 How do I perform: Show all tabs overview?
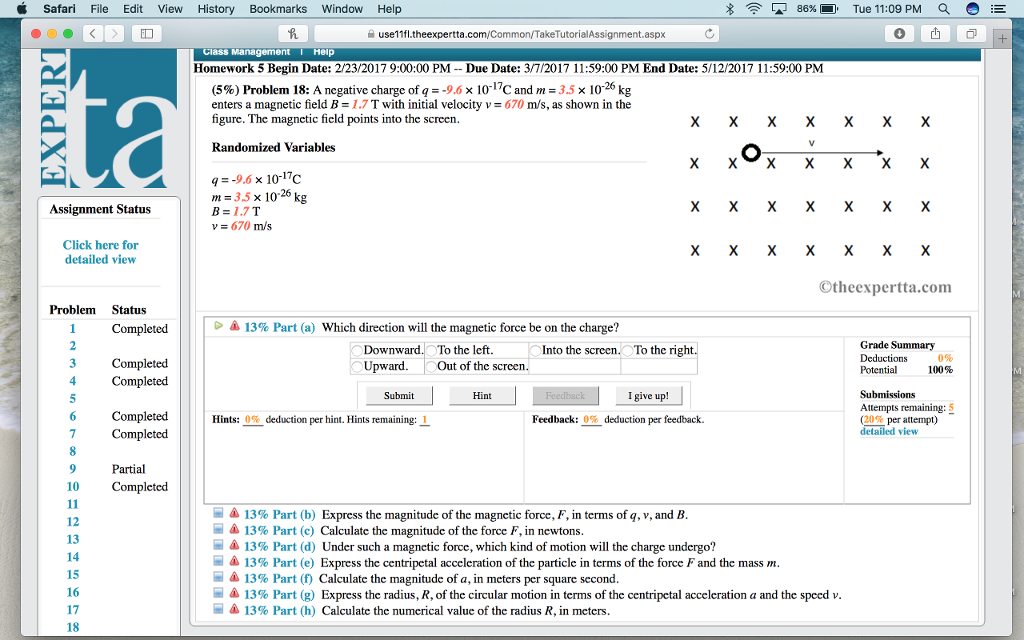tap(971, 33)
